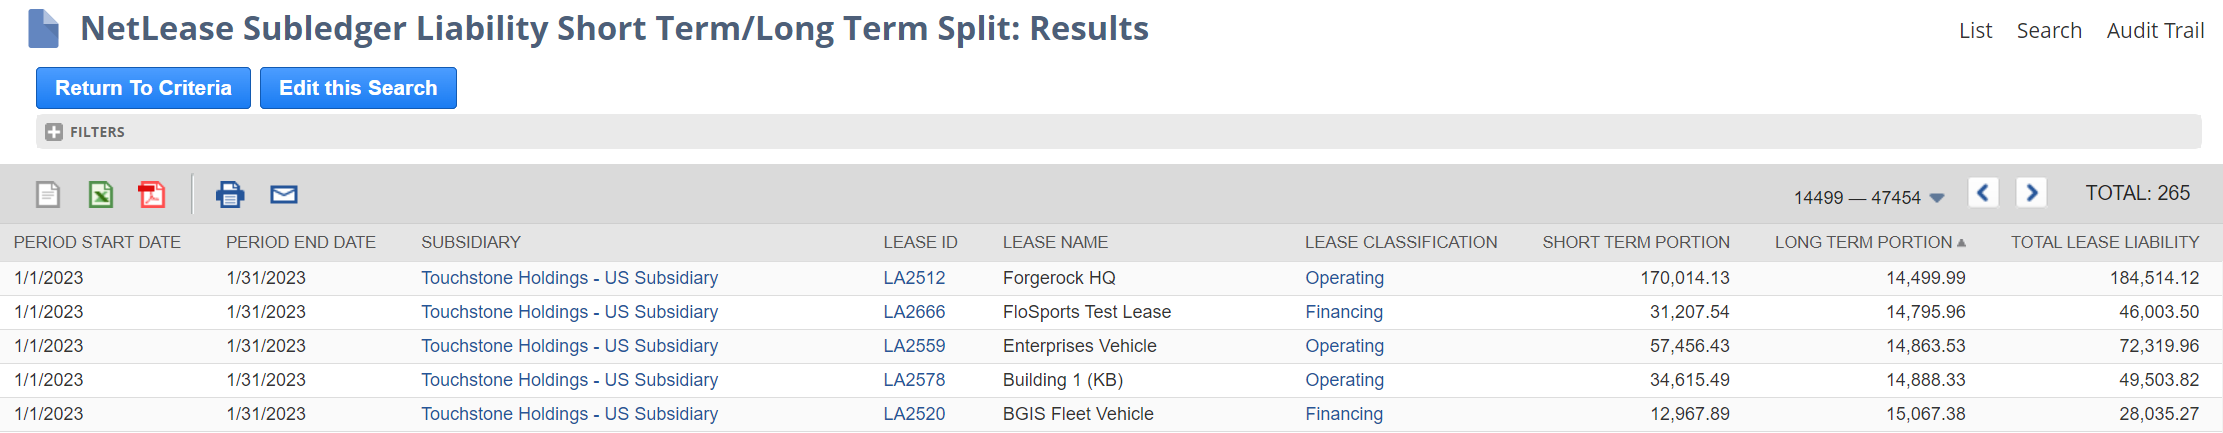Open the List menu link
2223x433 pixels.
[x=1975, y=31]
